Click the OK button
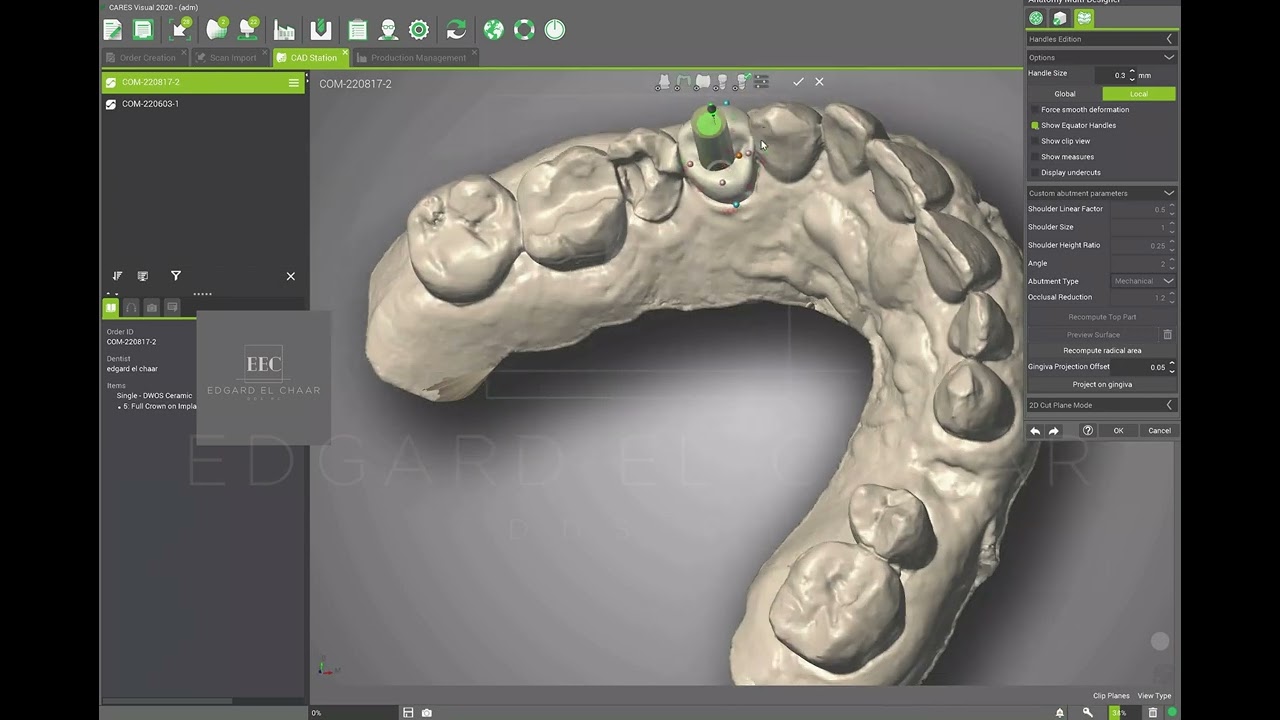Image resolution: width=1280 pixels, height=720 pixels. tap(1119, 431)
